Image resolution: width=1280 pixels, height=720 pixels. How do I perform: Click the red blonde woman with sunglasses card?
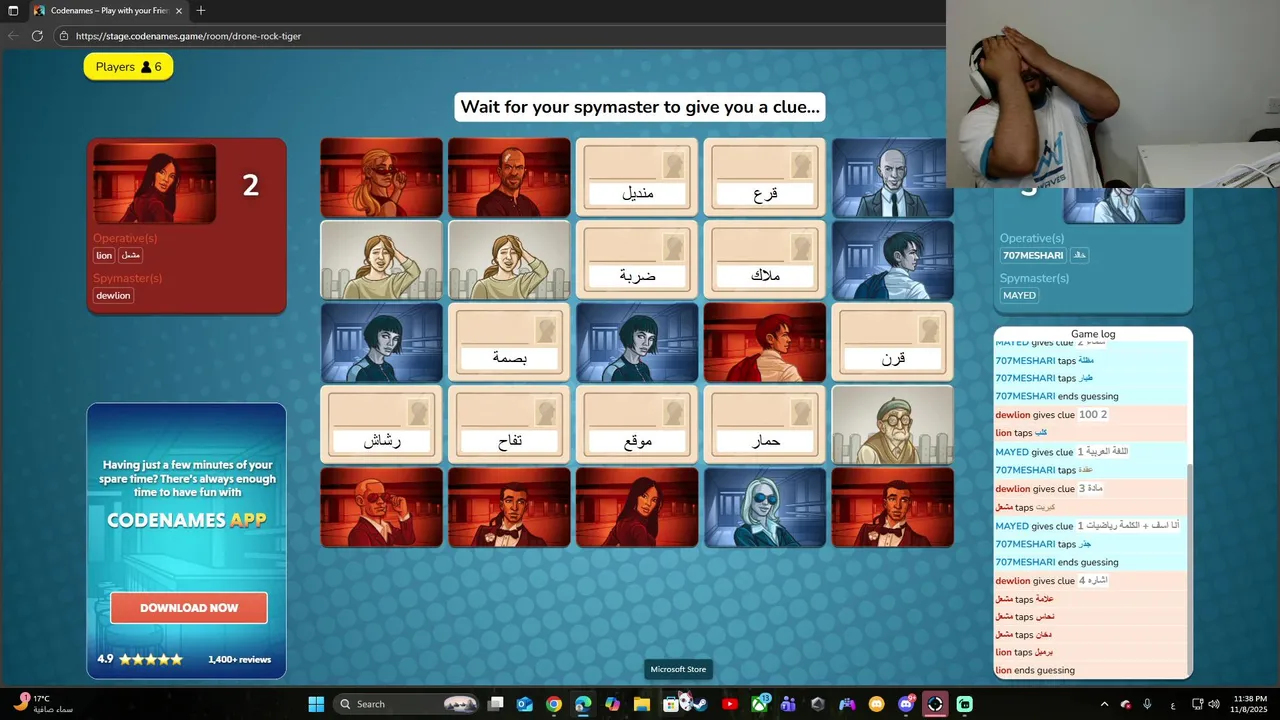[x=381, y=177]
